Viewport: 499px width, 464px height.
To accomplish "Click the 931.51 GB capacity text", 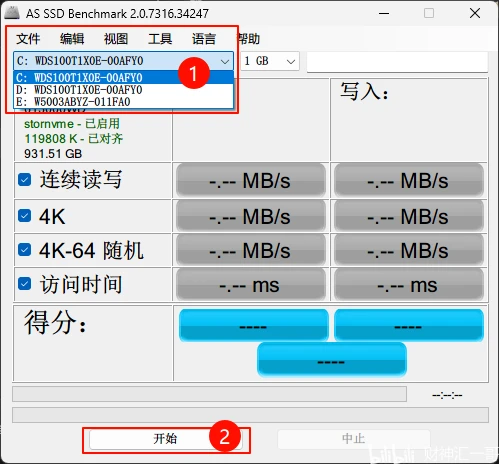I will (x=53, y=154).
